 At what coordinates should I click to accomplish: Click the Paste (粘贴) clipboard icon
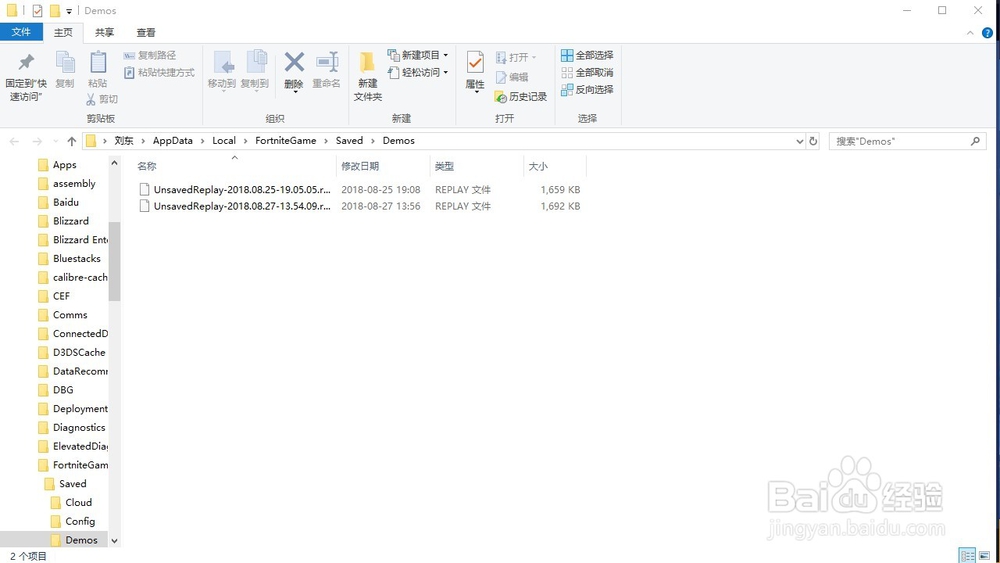[98, 62]
